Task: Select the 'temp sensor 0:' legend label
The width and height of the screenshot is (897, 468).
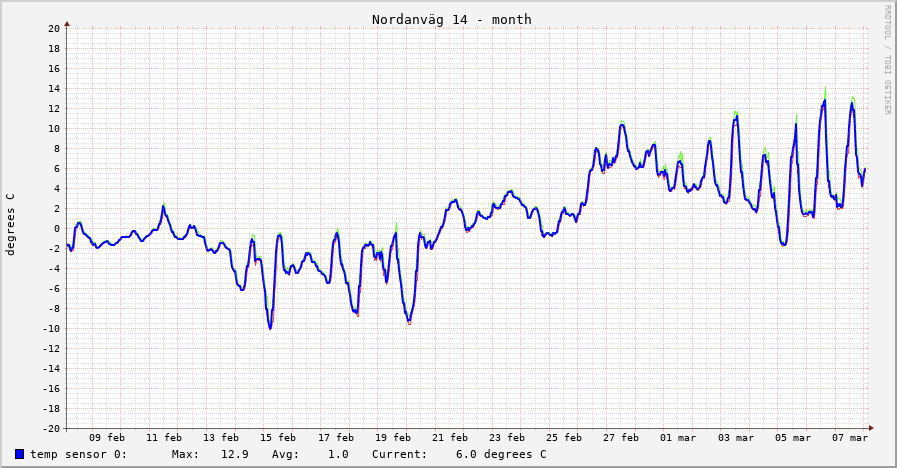Action: pyautogui.click(x=79, y=454)
